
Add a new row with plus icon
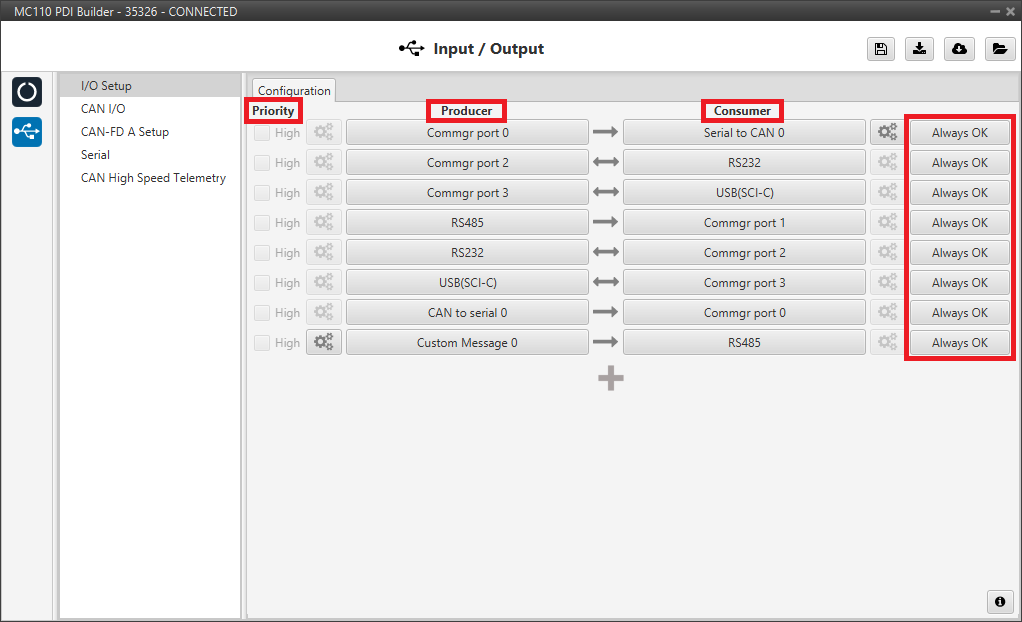(x=611, y=378)
